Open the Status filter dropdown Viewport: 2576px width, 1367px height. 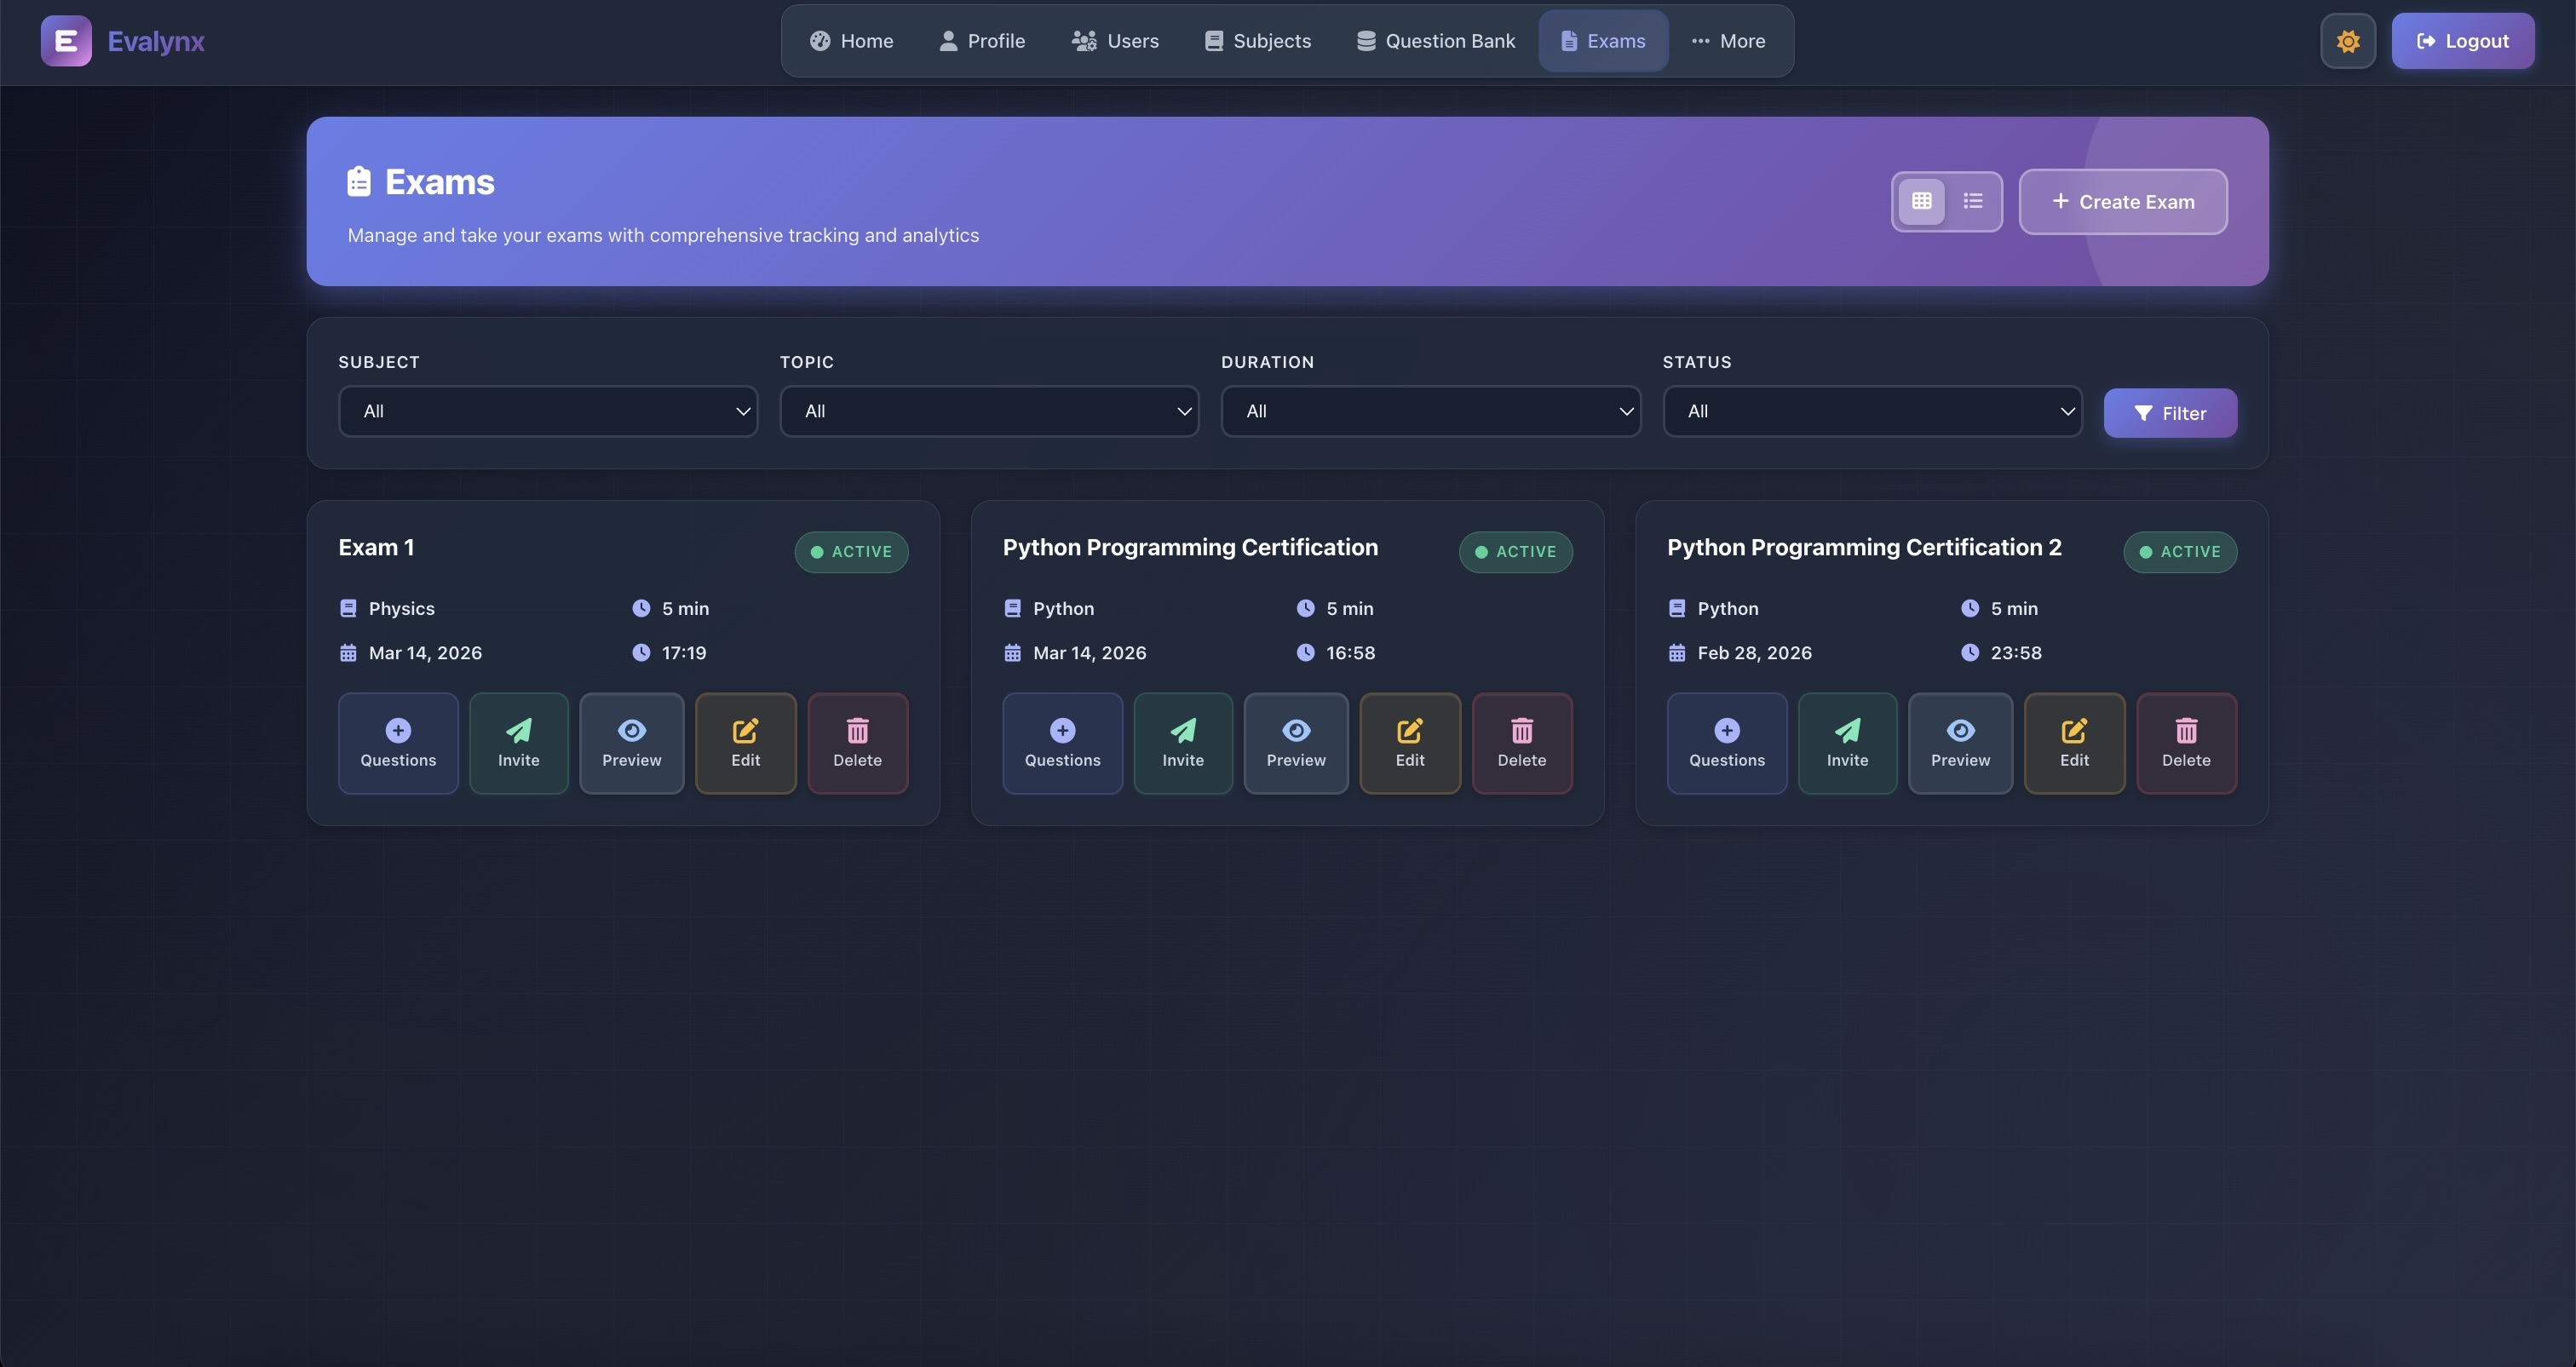[1871, 411]
